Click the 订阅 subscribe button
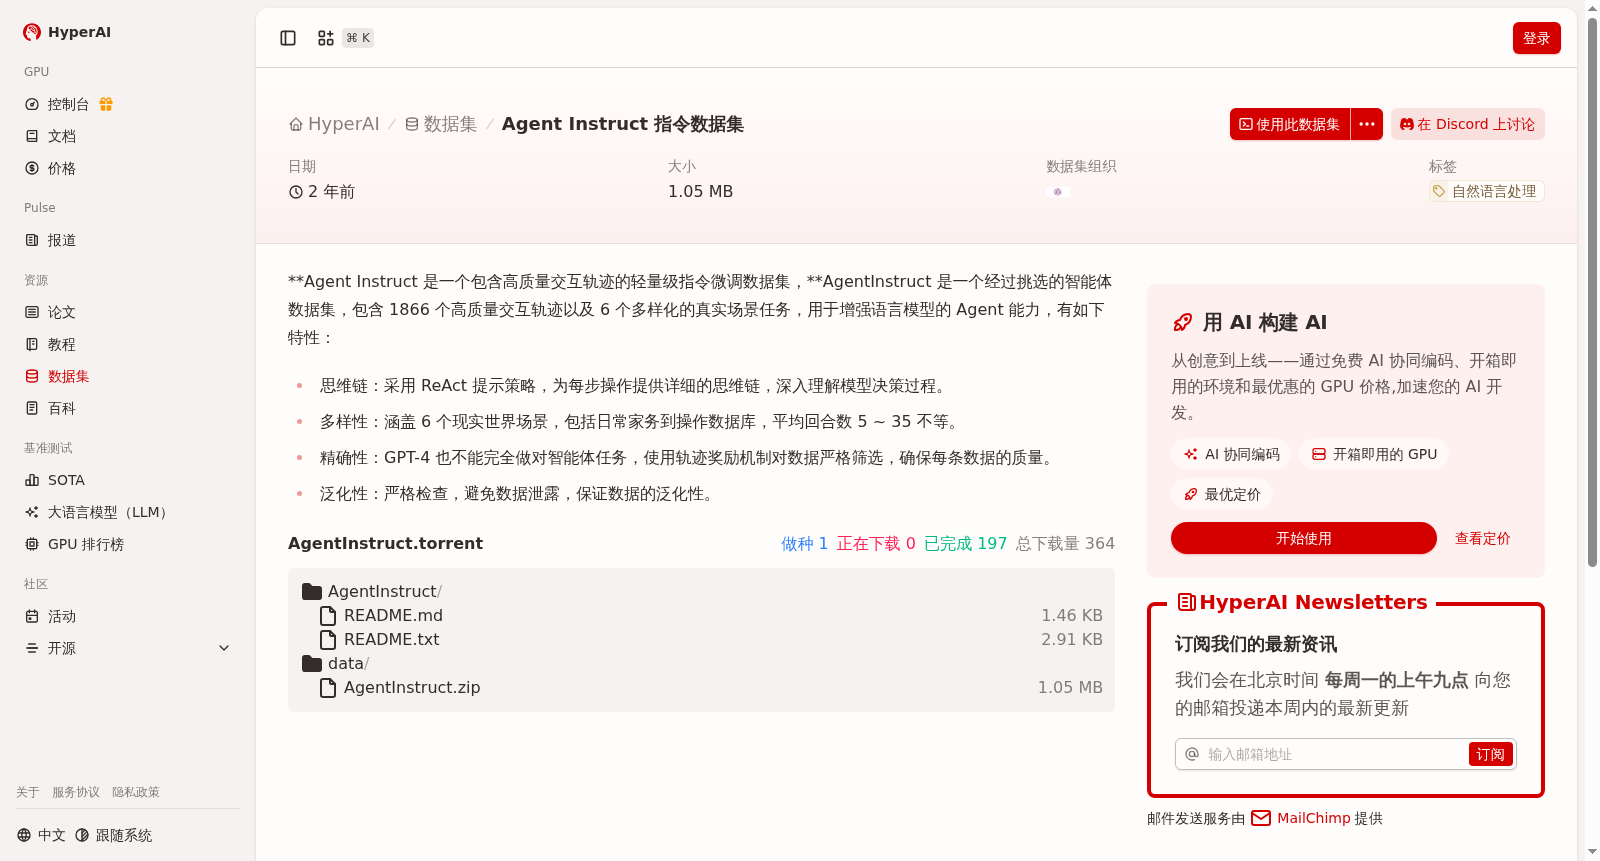The width and height of the screenshot is (1600, 861). 1490,754
